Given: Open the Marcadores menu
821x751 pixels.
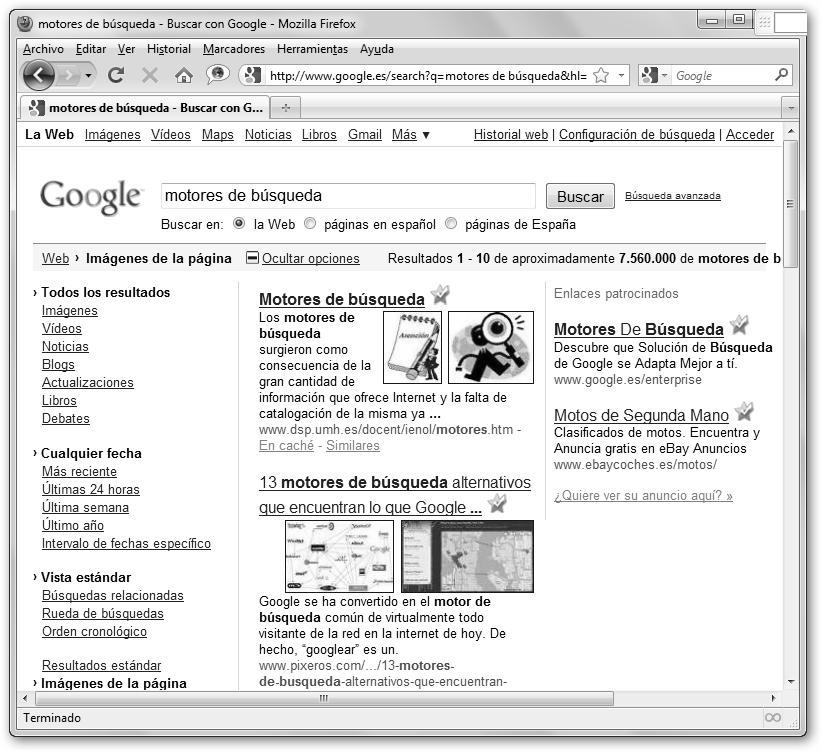Looking at the screenshot, I should pos(234,49).
